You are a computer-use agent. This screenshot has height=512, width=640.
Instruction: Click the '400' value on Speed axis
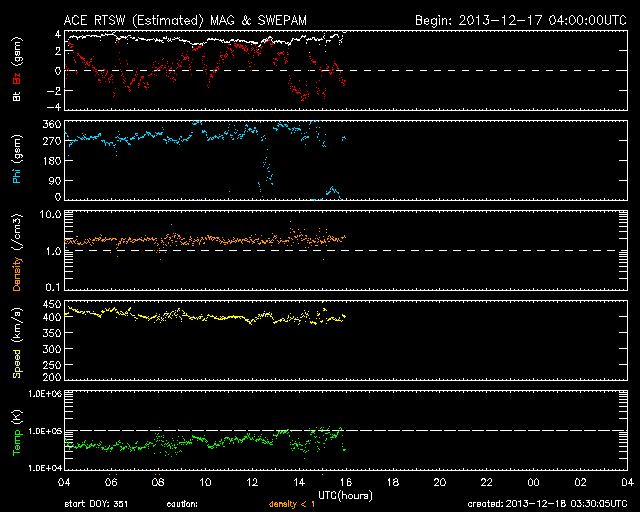pos(52,317)
